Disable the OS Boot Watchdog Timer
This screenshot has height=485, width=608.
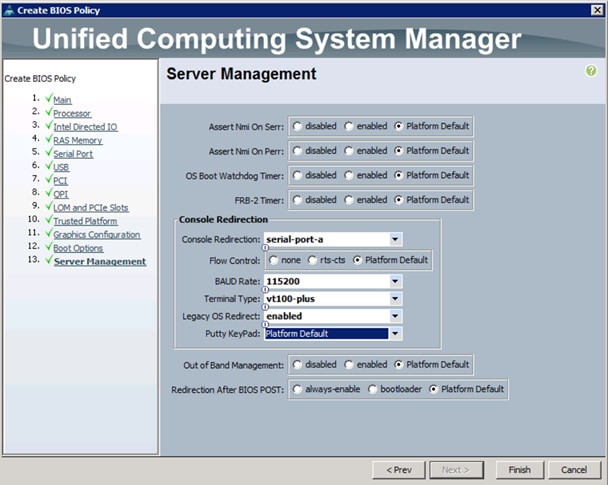point(297,176)
